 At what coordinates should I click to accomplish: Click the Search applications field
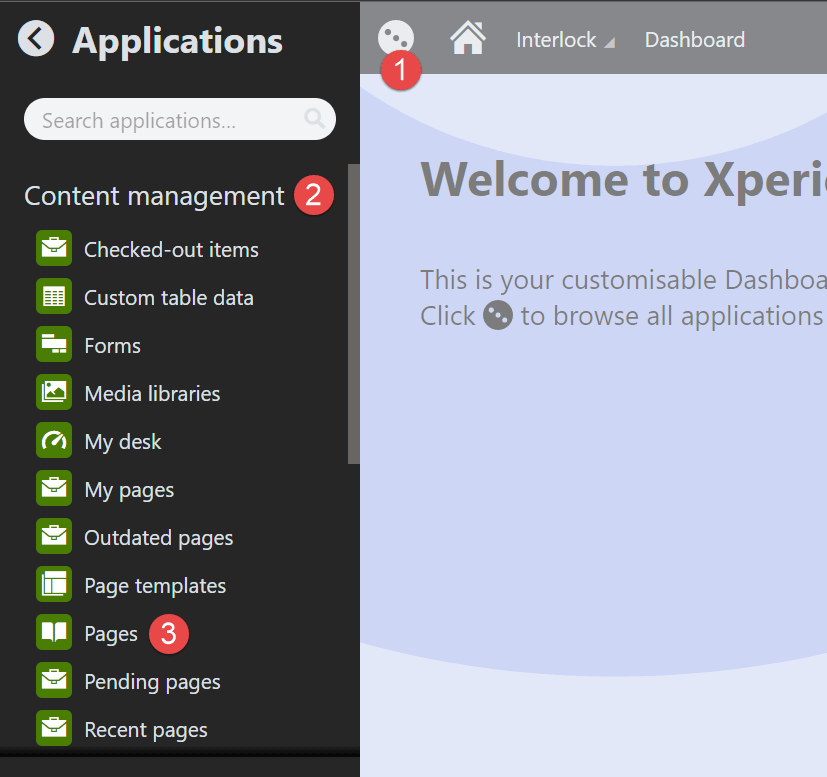click(x=180, y=119)
